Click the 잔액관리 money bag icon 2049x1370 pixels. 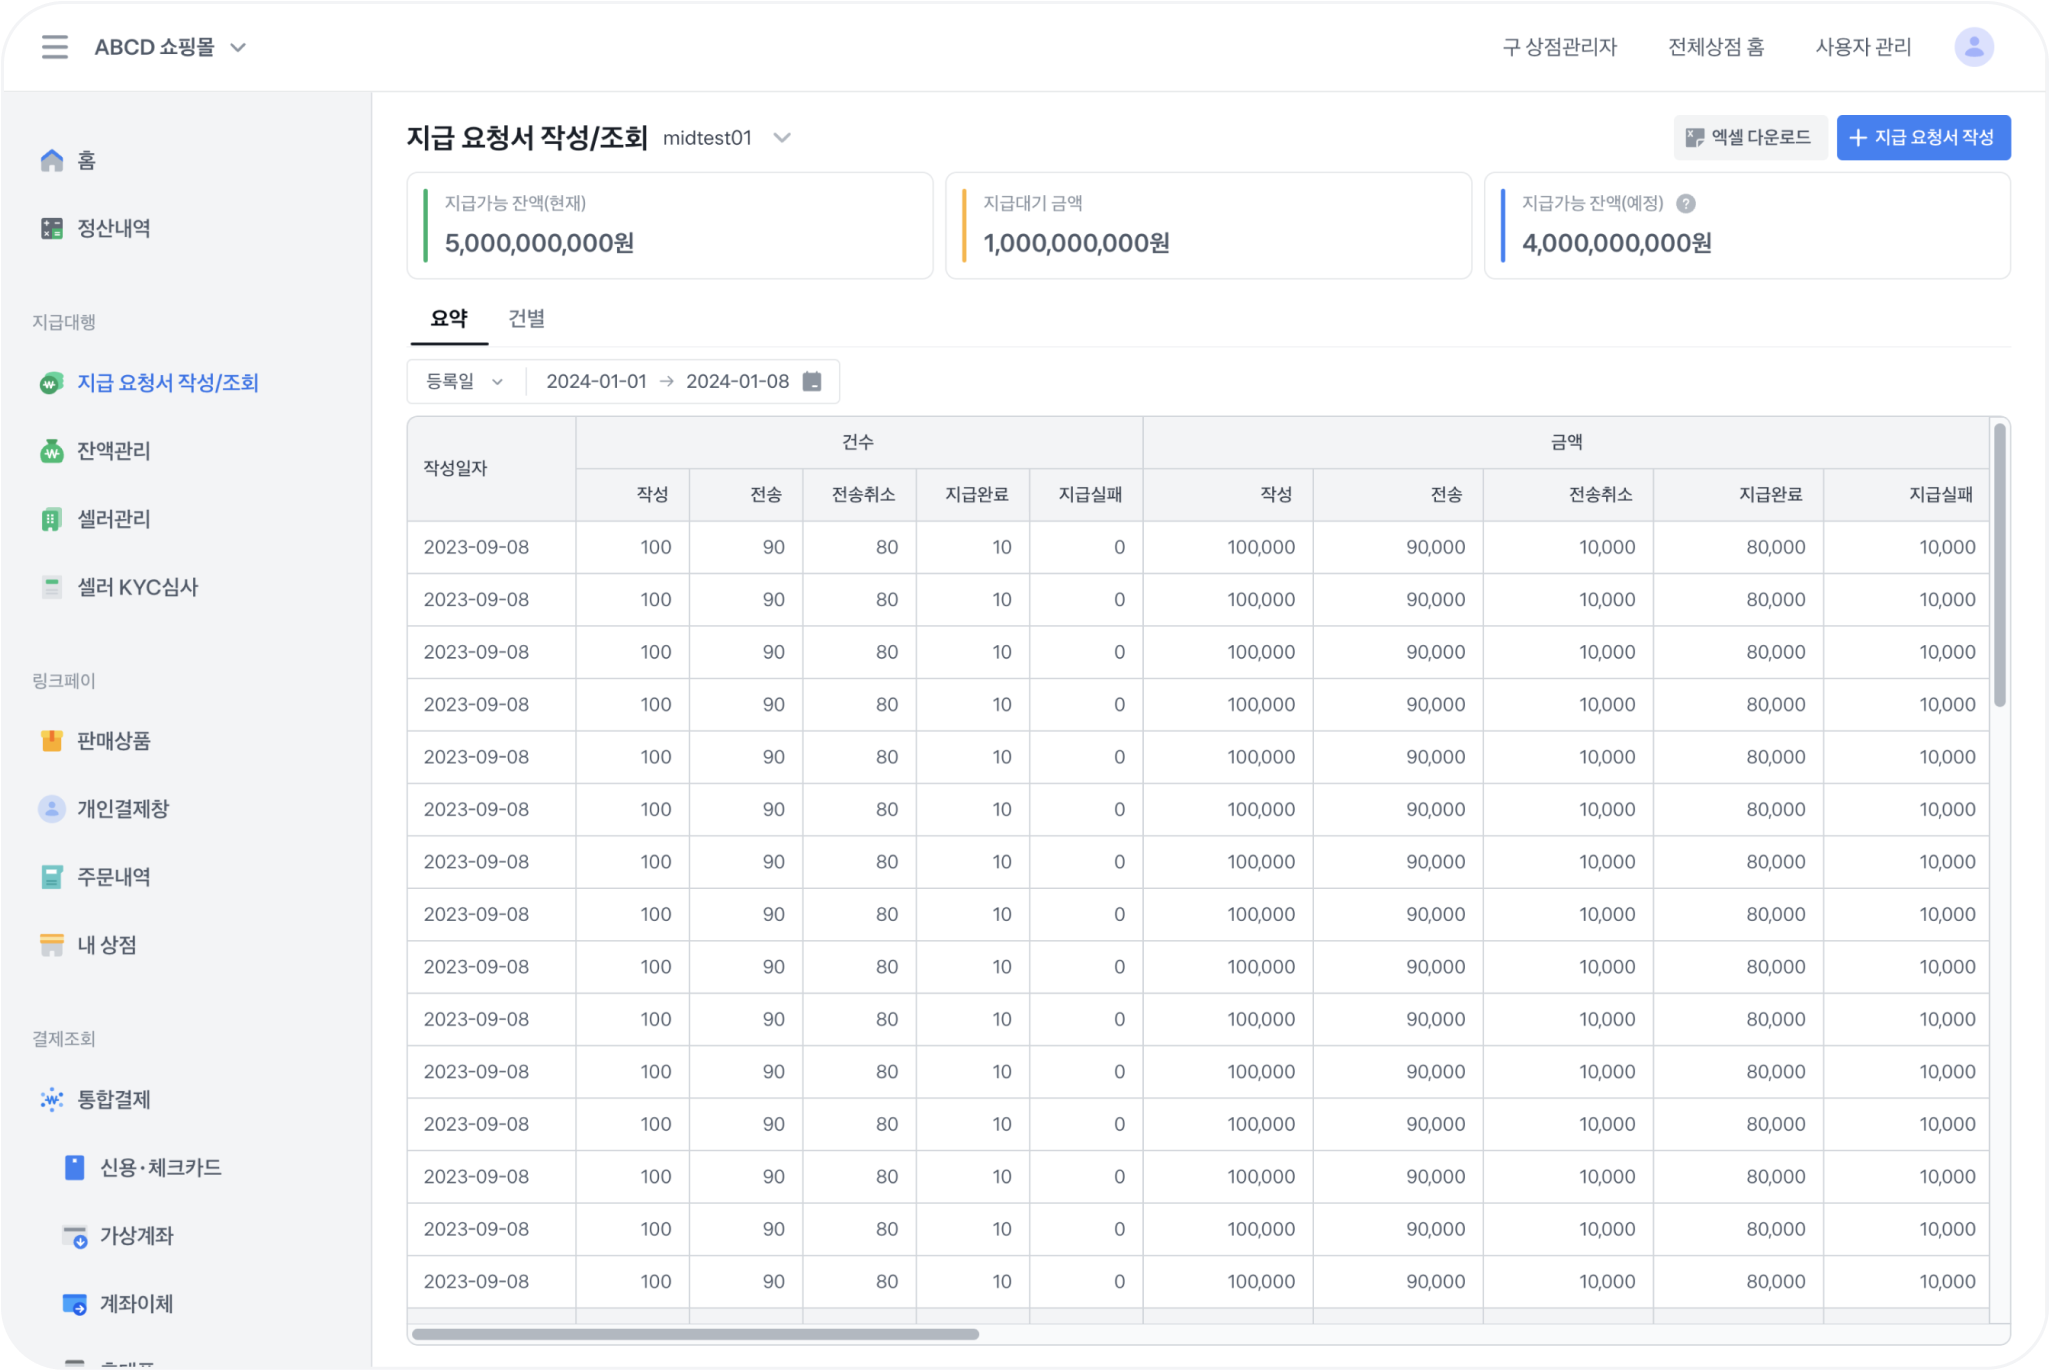click(52, 451)
